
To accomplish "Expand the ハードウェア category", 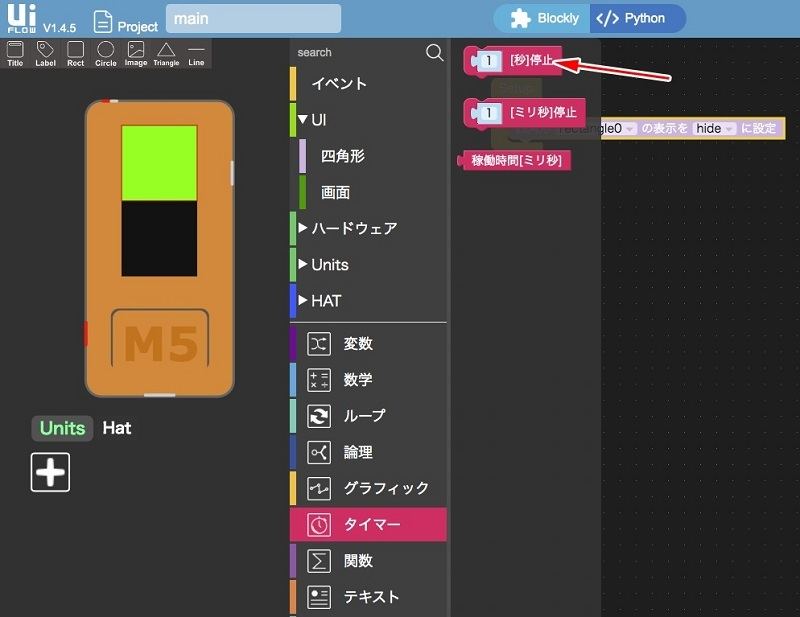I will coord(303,228).
